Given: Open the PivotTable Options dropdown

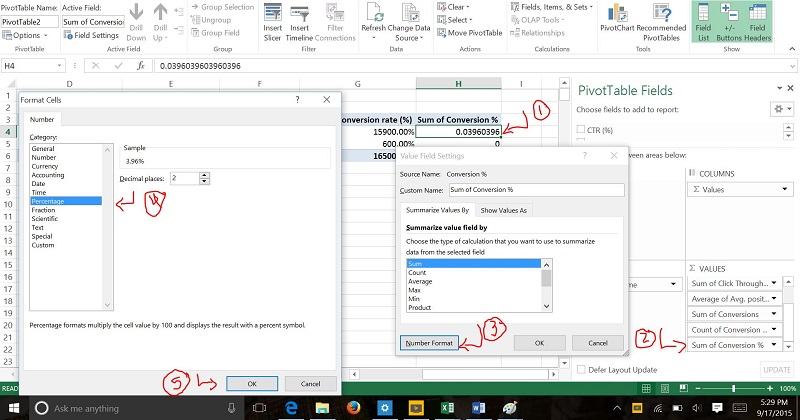Looking at the screenshot, I should pyautogui.click(x=25, y=35).
